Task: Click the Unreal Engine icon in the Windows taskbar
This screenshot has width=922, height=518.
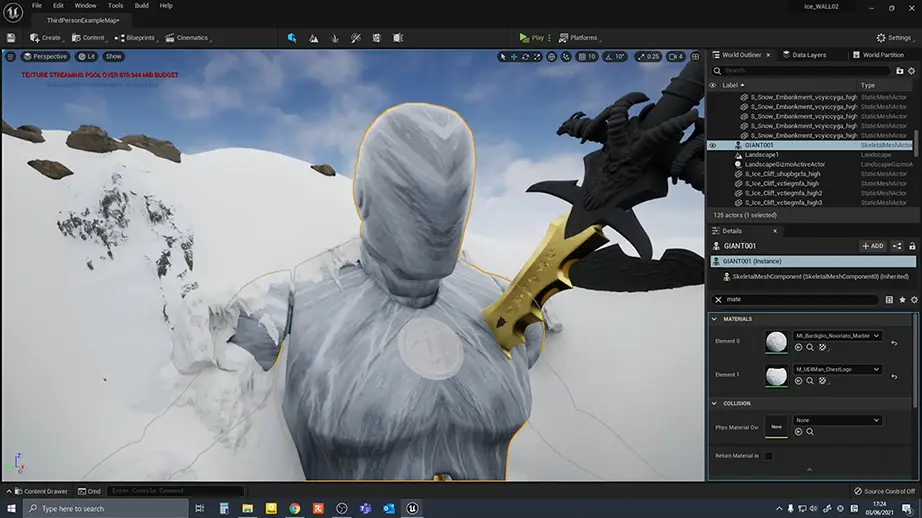Action: click(x=412, y=508)
